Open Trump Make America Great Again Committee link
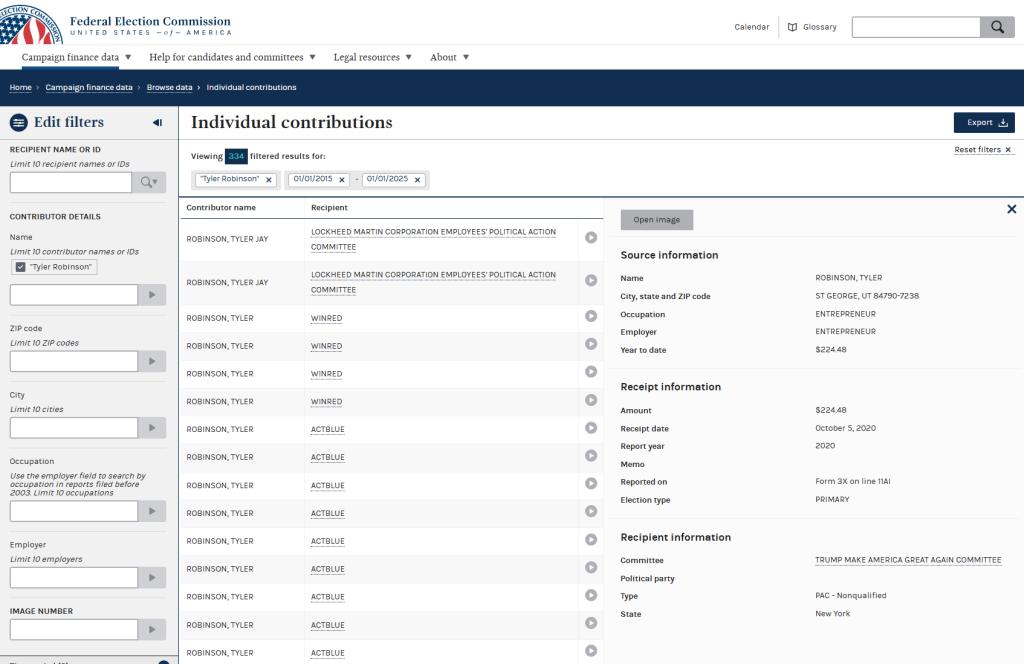 coord(908,560)
